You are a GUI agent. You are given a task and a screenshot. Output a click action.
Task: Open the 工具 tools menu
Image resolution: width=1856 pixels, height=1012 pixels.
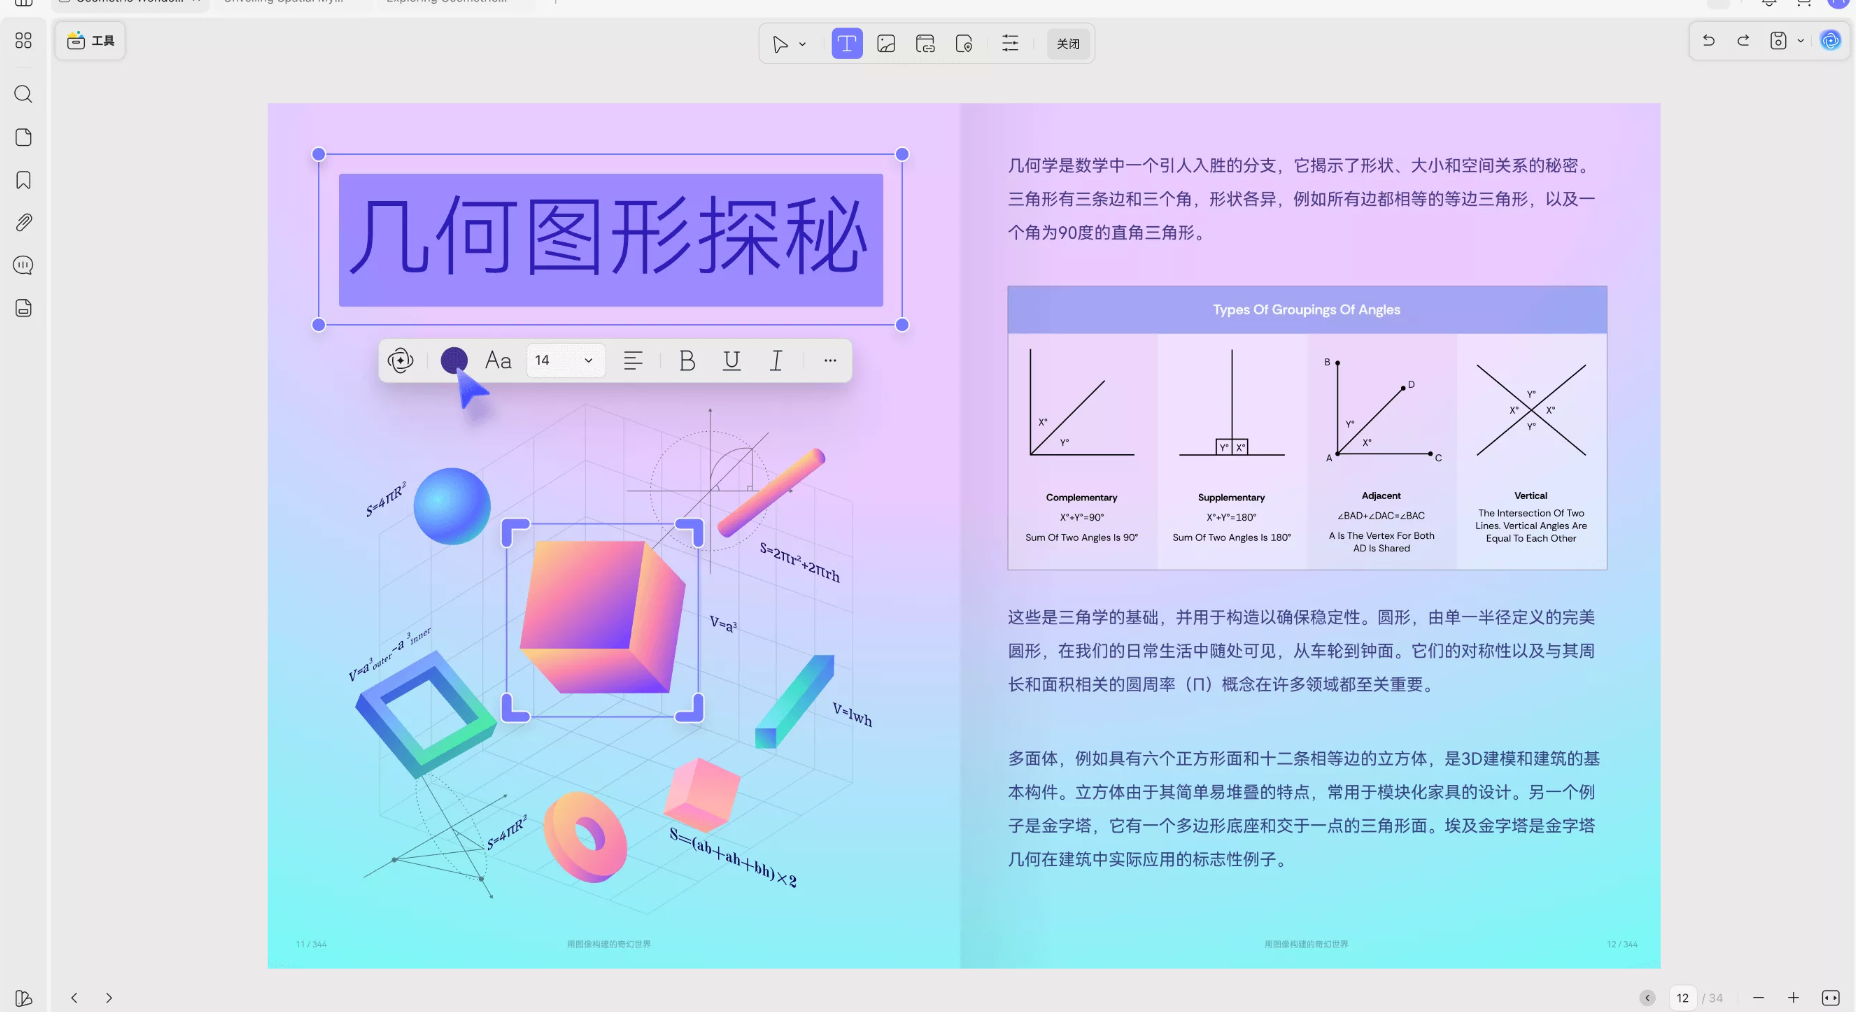pos(91,41)
